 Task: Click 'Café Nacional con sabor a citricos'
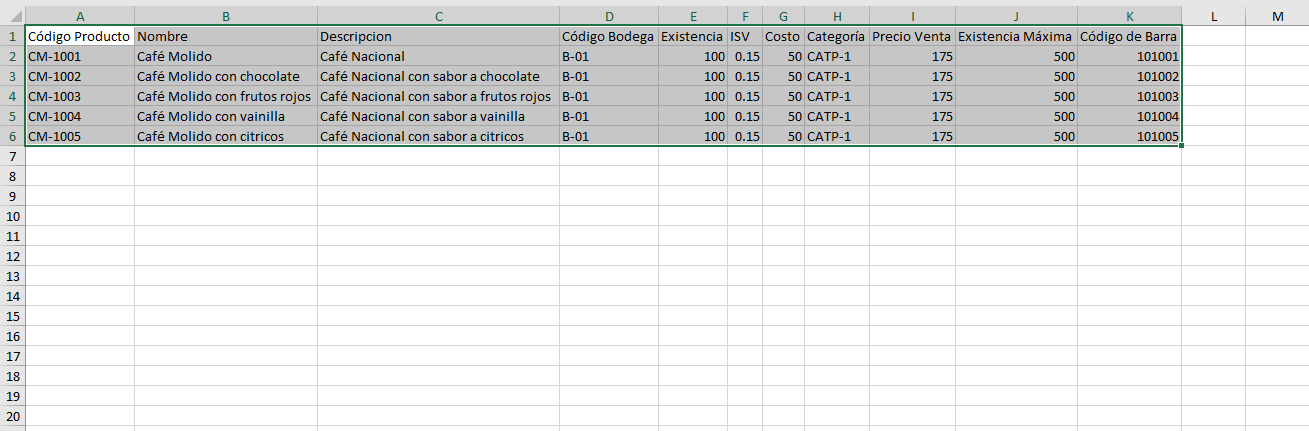pyautogui.click(x=438, y=136)
